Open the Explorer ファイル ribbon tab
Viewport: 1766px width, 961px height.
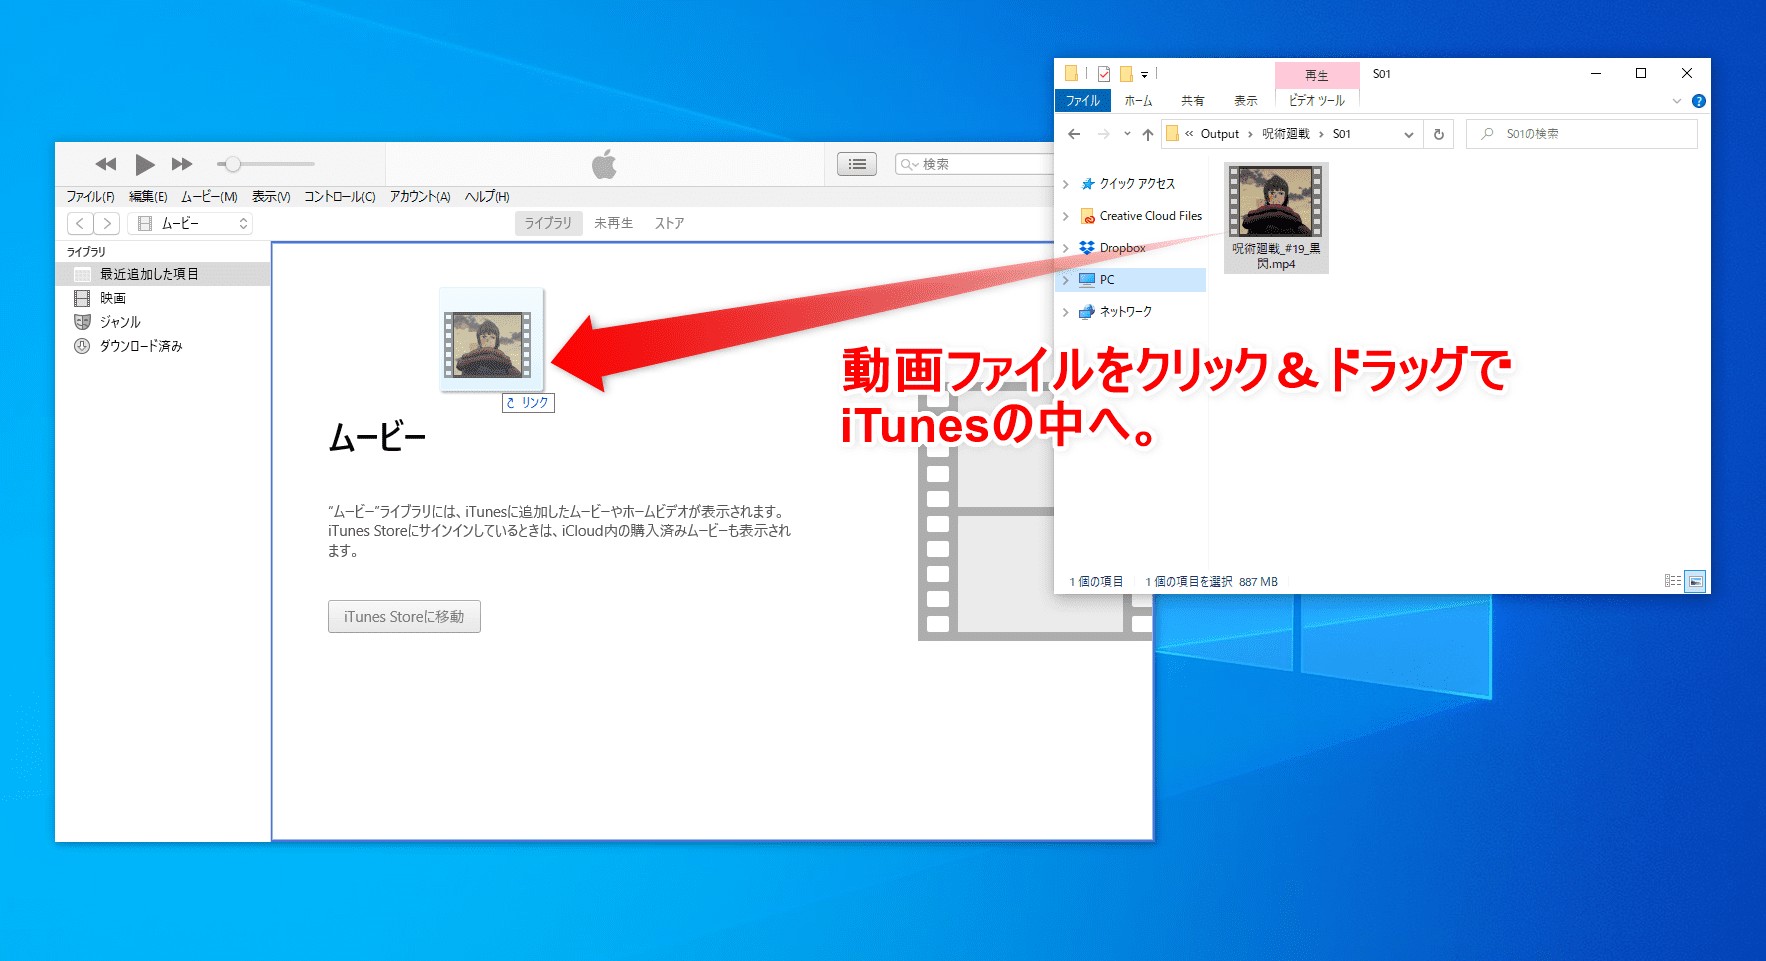1082,101
